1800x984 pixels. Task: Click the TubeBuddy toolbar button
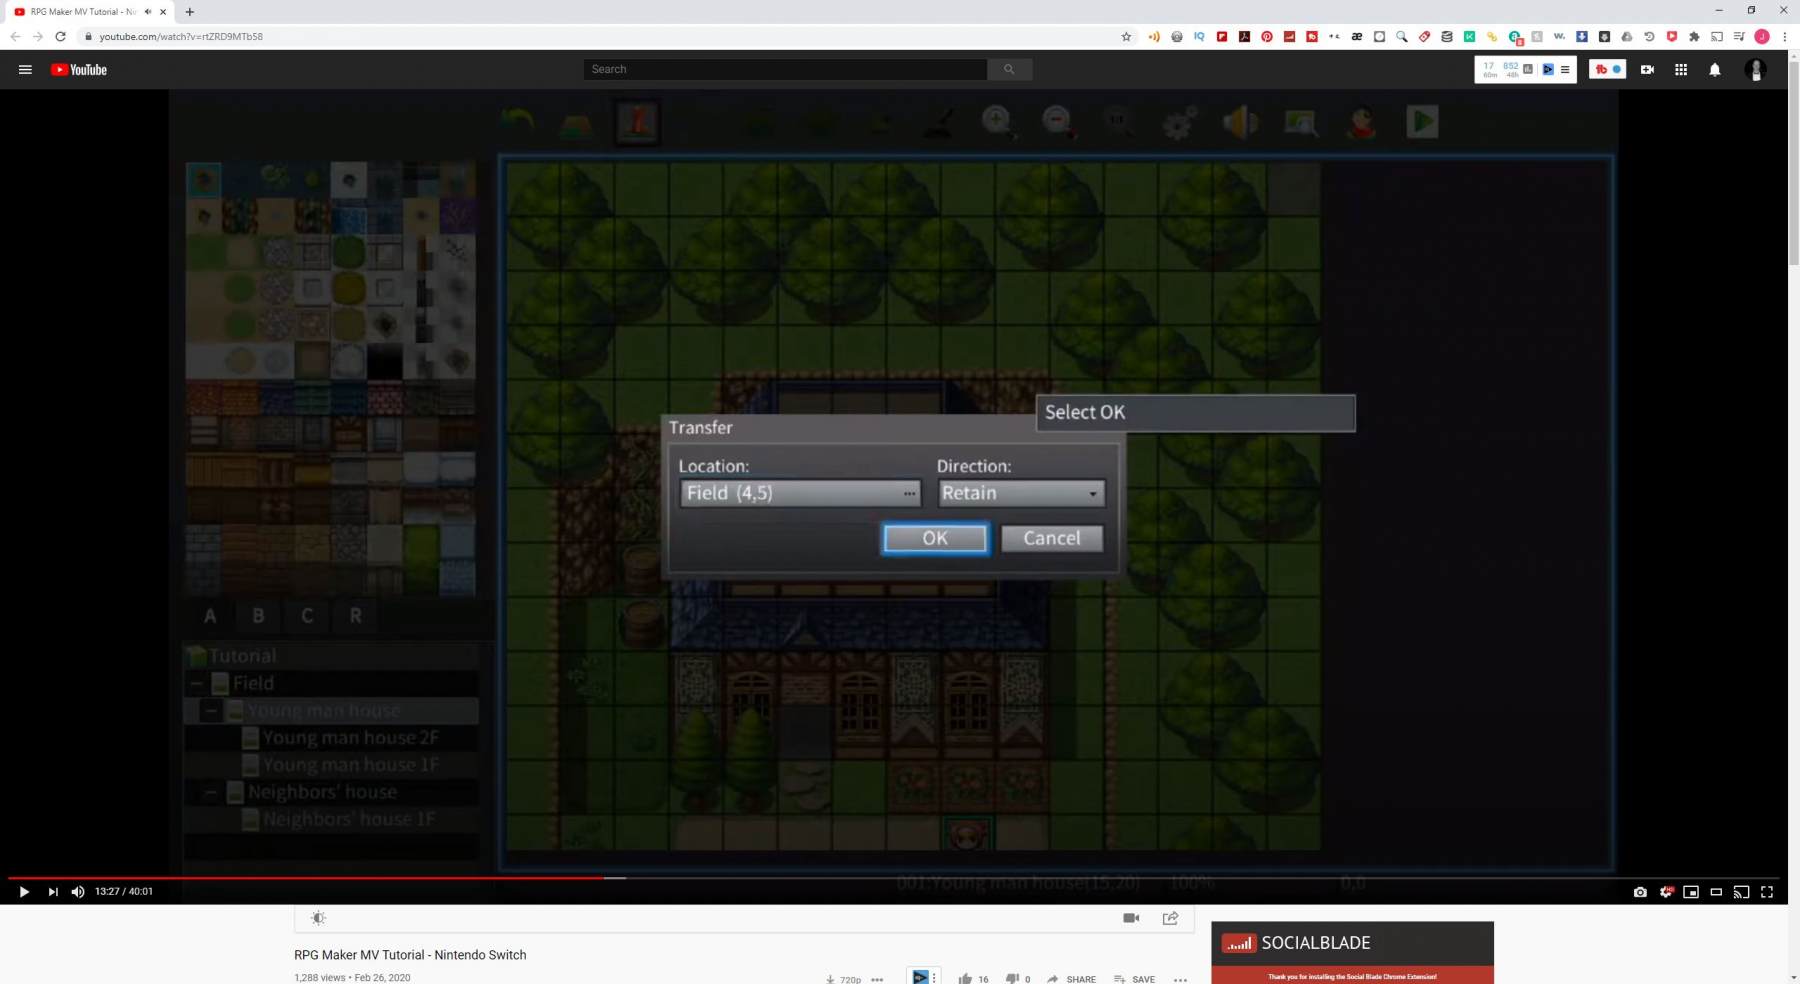click(x=1607, y=69)
